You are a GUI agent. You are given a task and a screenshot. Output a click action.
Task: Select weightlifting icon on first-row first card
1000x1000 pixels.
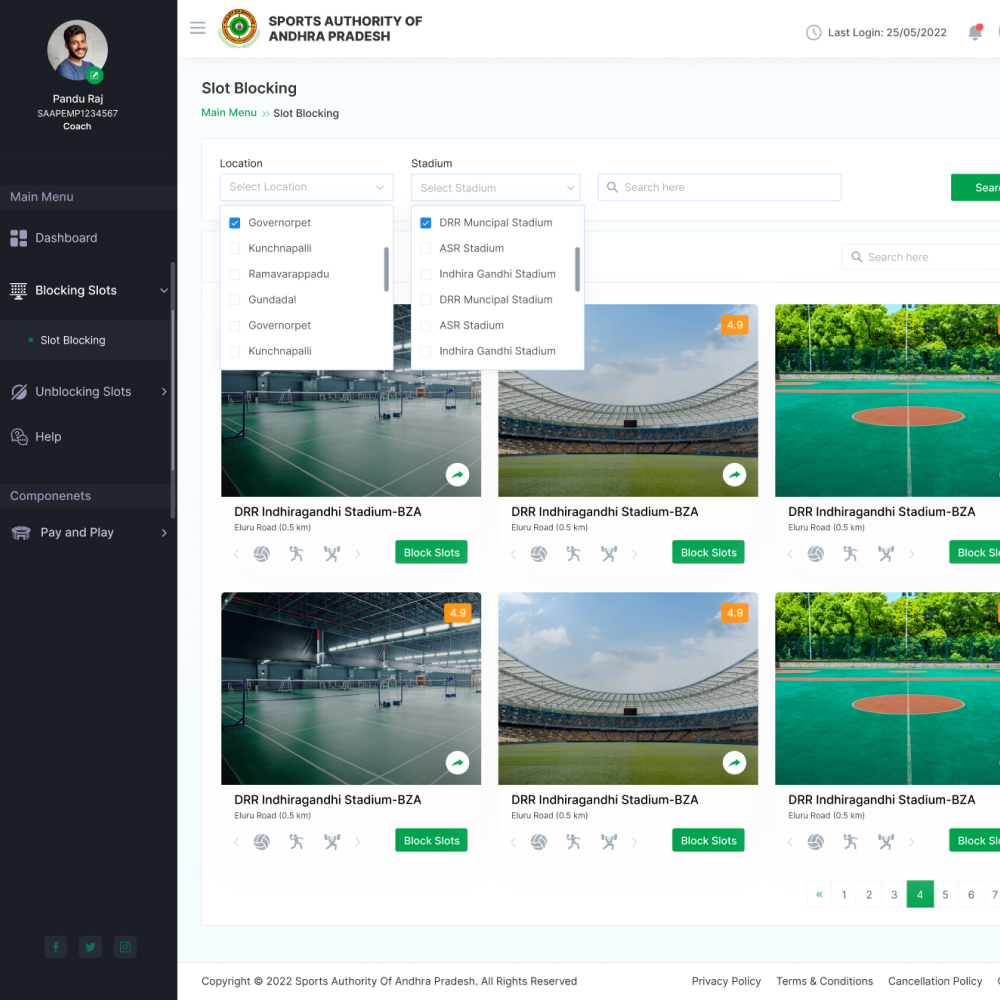point(332,554)
